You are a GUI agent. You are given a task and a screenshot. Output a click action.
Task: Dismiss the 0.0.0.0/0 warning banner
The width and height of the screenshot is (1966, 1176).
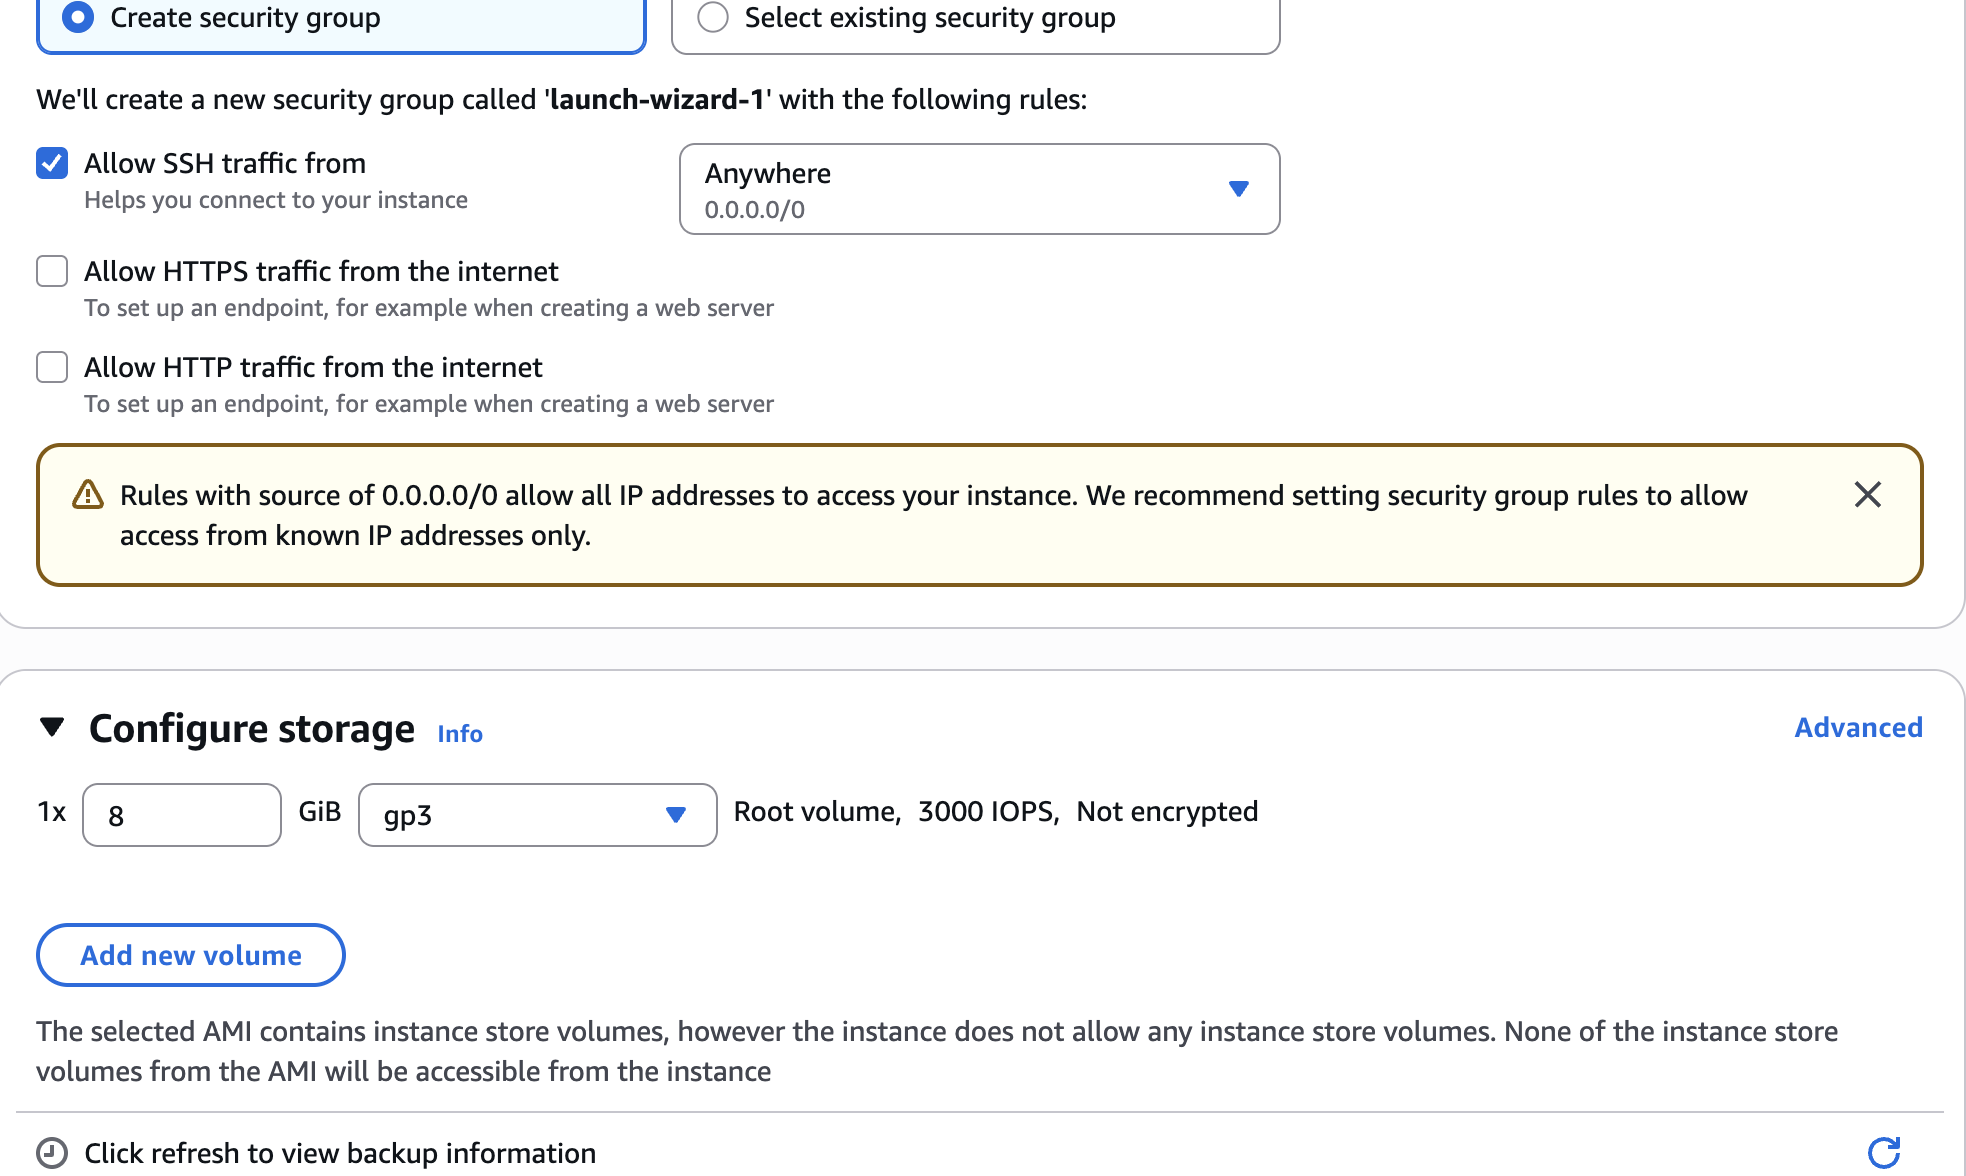pos(1867,495)
